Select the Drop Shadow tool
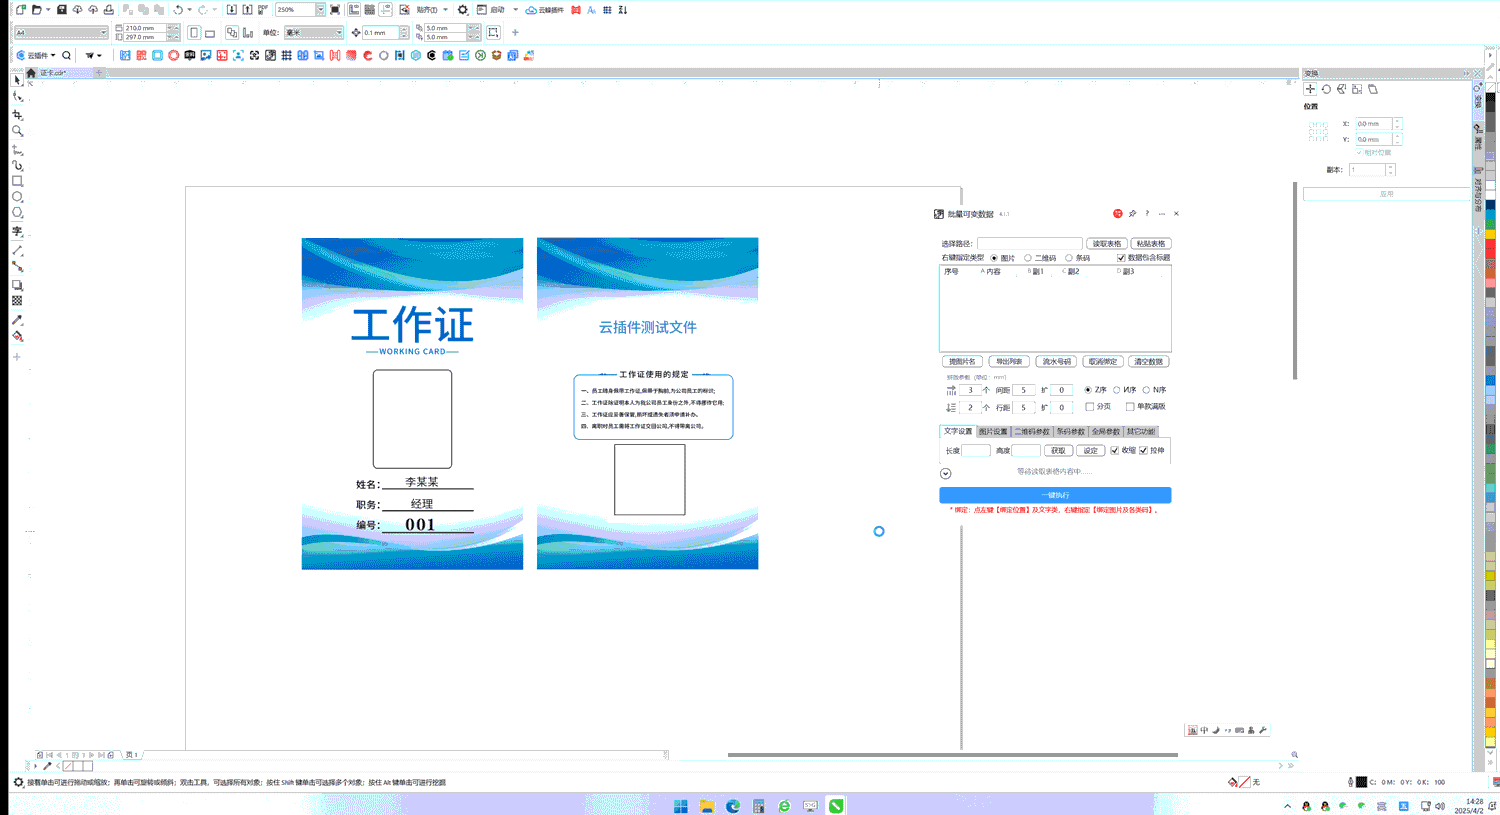 click(x=17, y=285)
